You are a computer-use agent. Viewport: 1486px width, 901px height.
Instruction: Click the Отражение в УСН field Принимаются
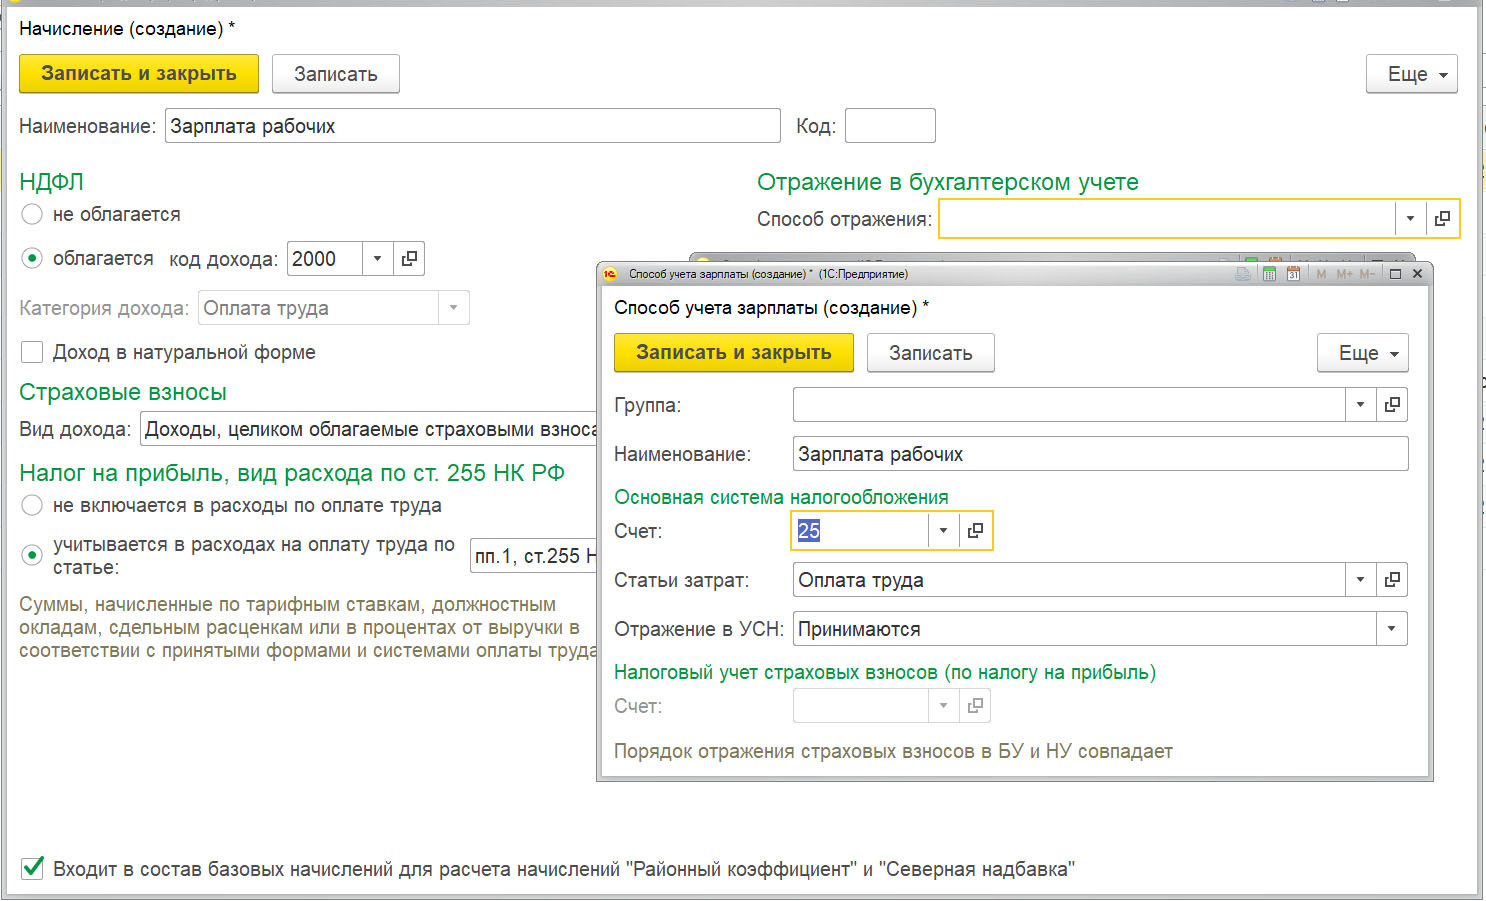[x=1085, y=629]
